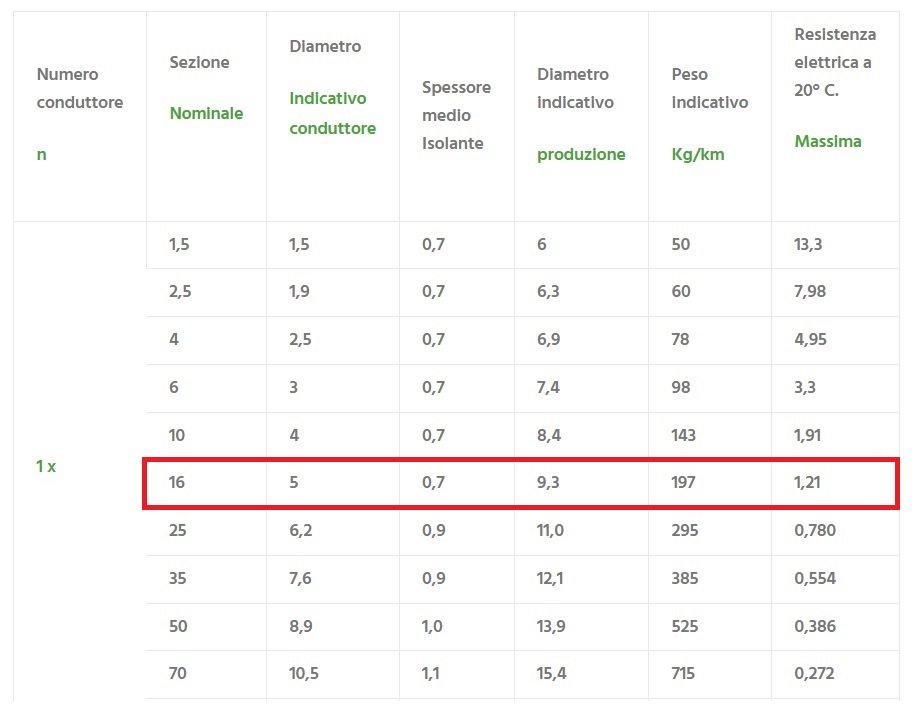
Task: Select the 2,5 nominal section cell
Action: [x=181, y=292]
